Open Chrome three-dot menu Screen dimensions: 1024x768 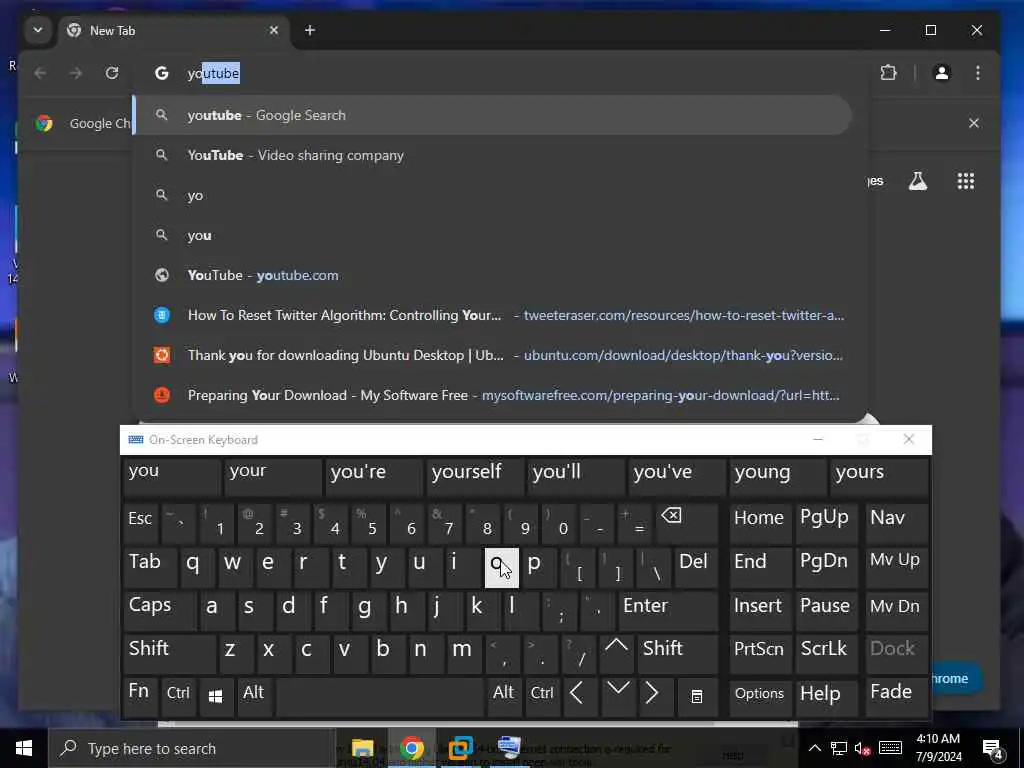(x=978, y=72)
